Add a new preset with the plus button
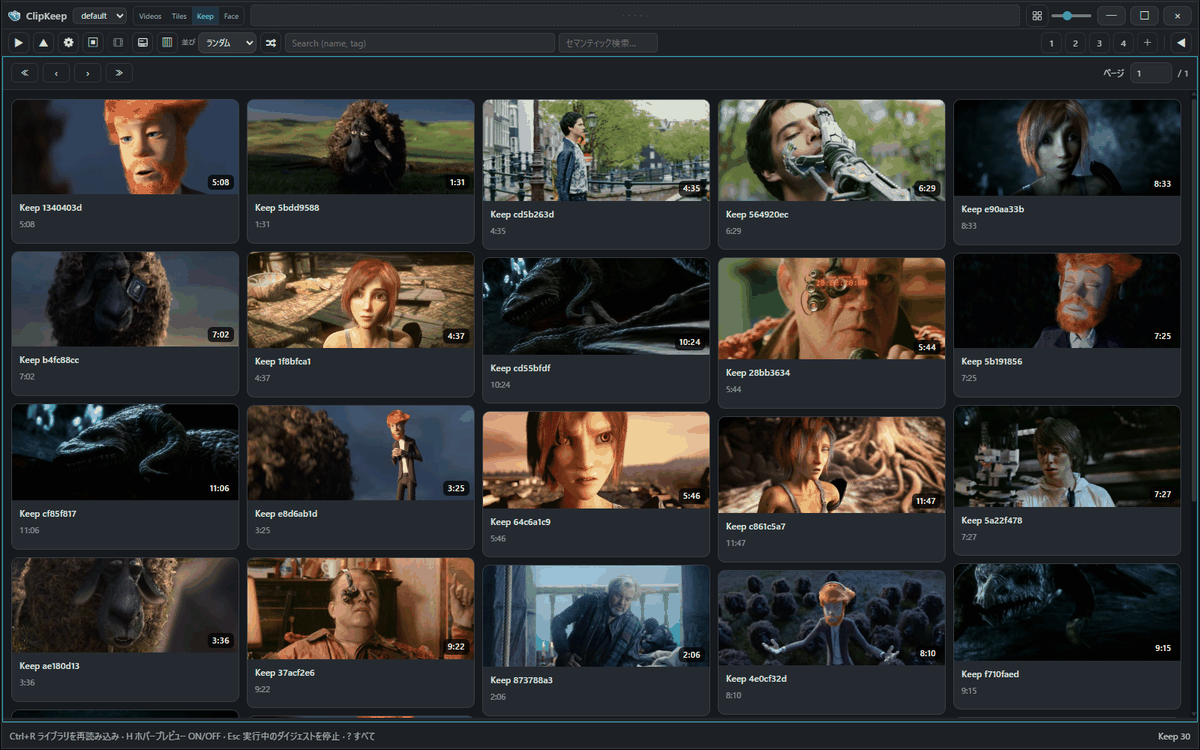 tap(1147, 43)
